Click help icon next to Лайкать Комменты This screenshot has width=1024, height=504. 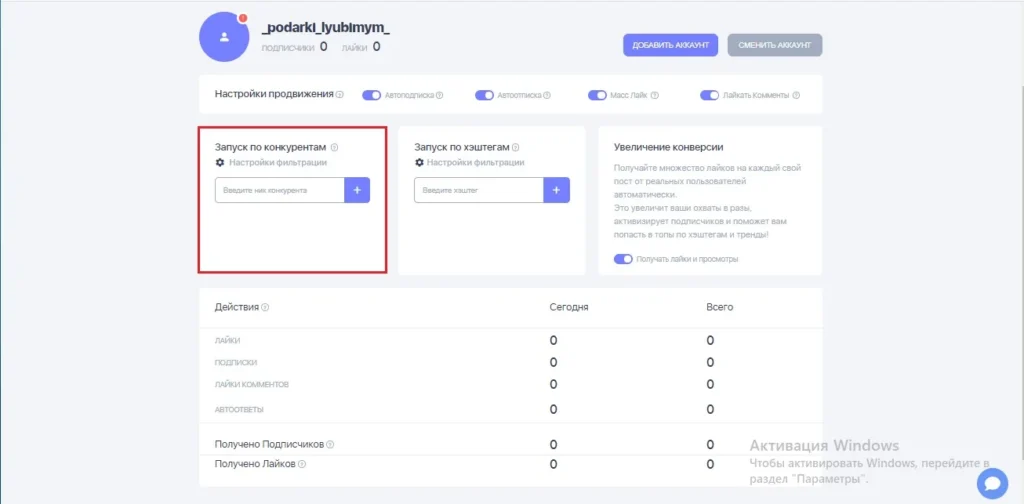(795, 95)
